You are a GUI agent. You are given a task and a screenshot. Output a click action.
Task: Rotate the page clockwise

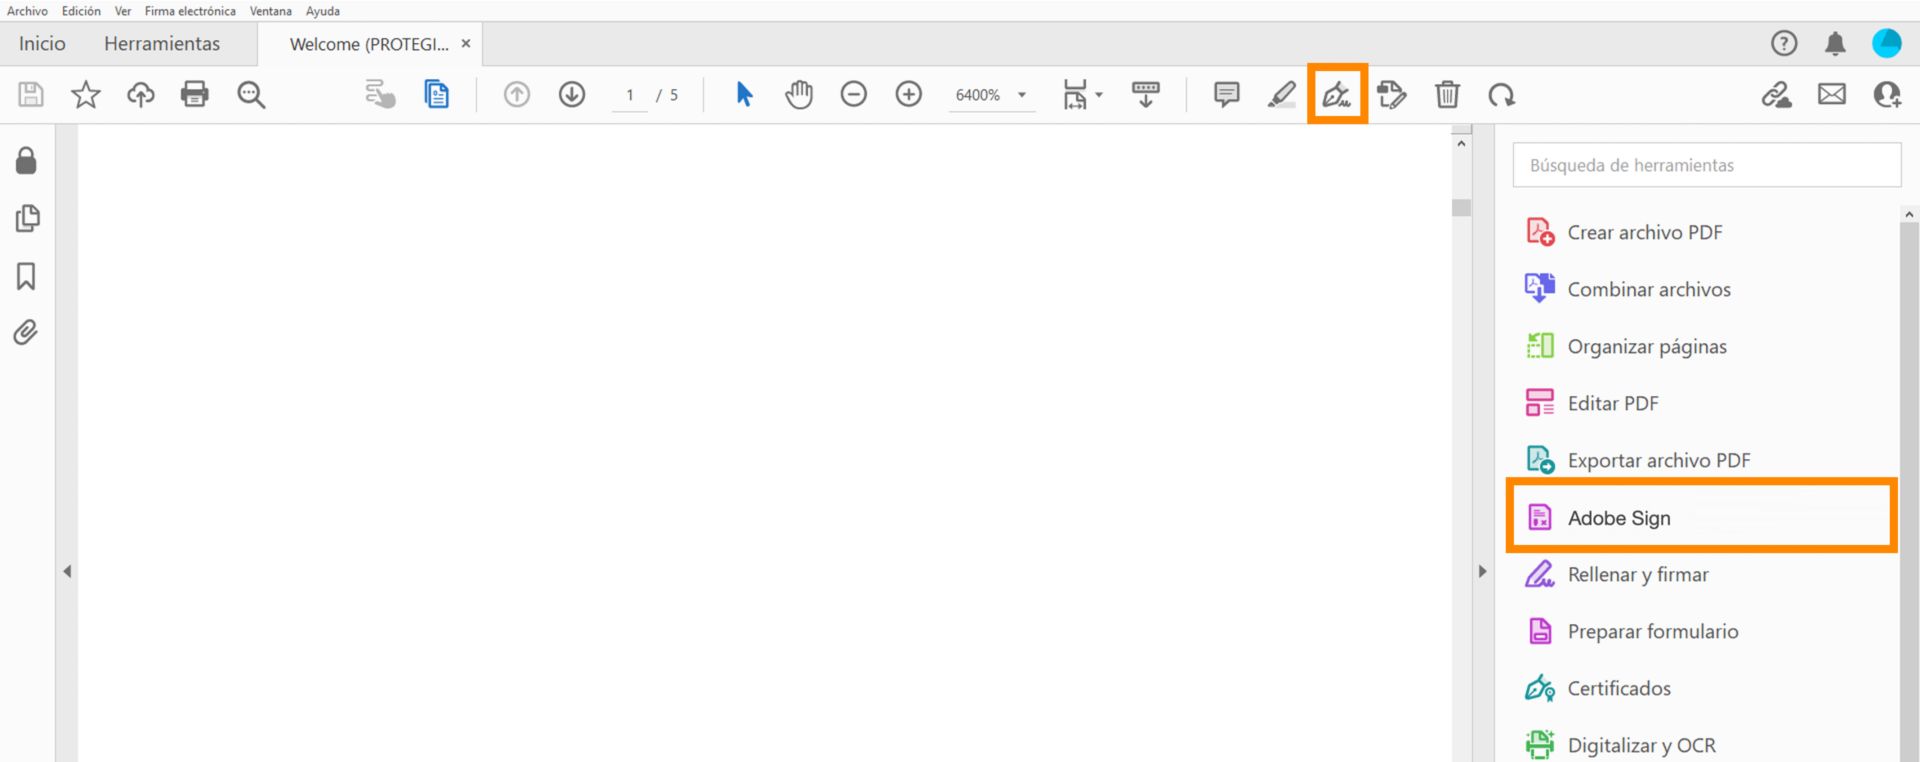(1502, 95)
